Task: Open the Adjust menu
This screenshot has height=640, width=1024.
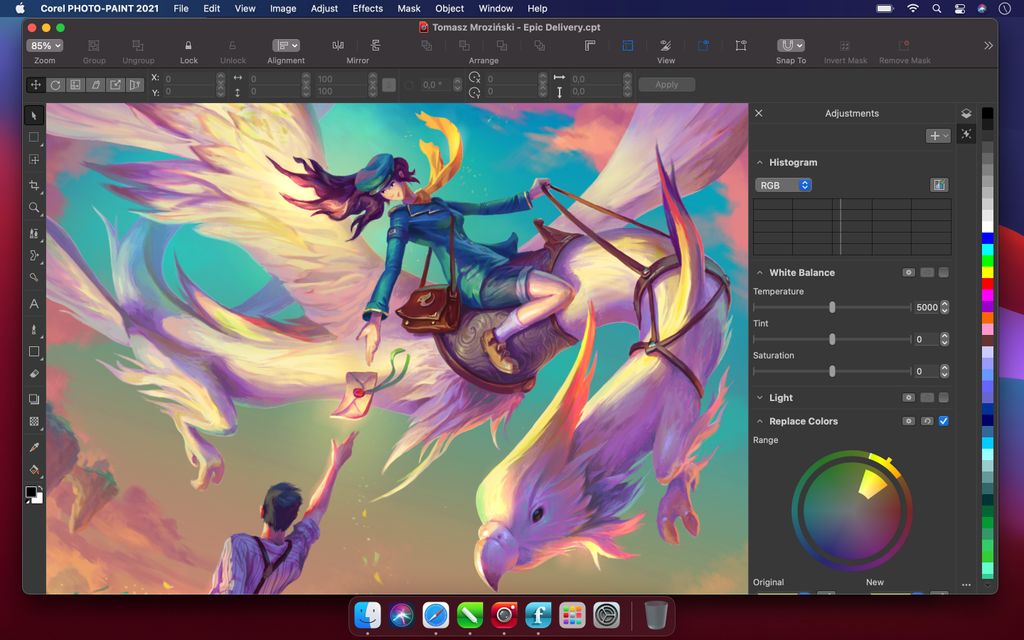Action: (x=324, y=8)
